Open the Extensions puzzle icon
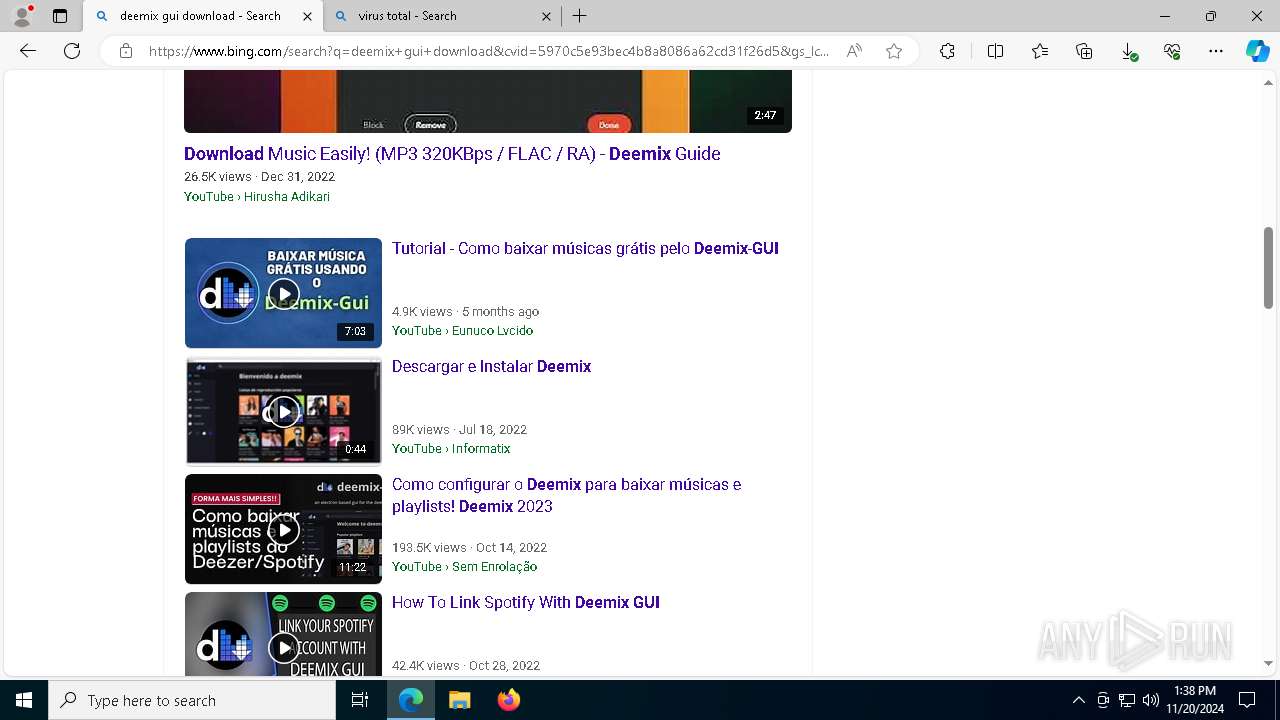 pos(947,51)
